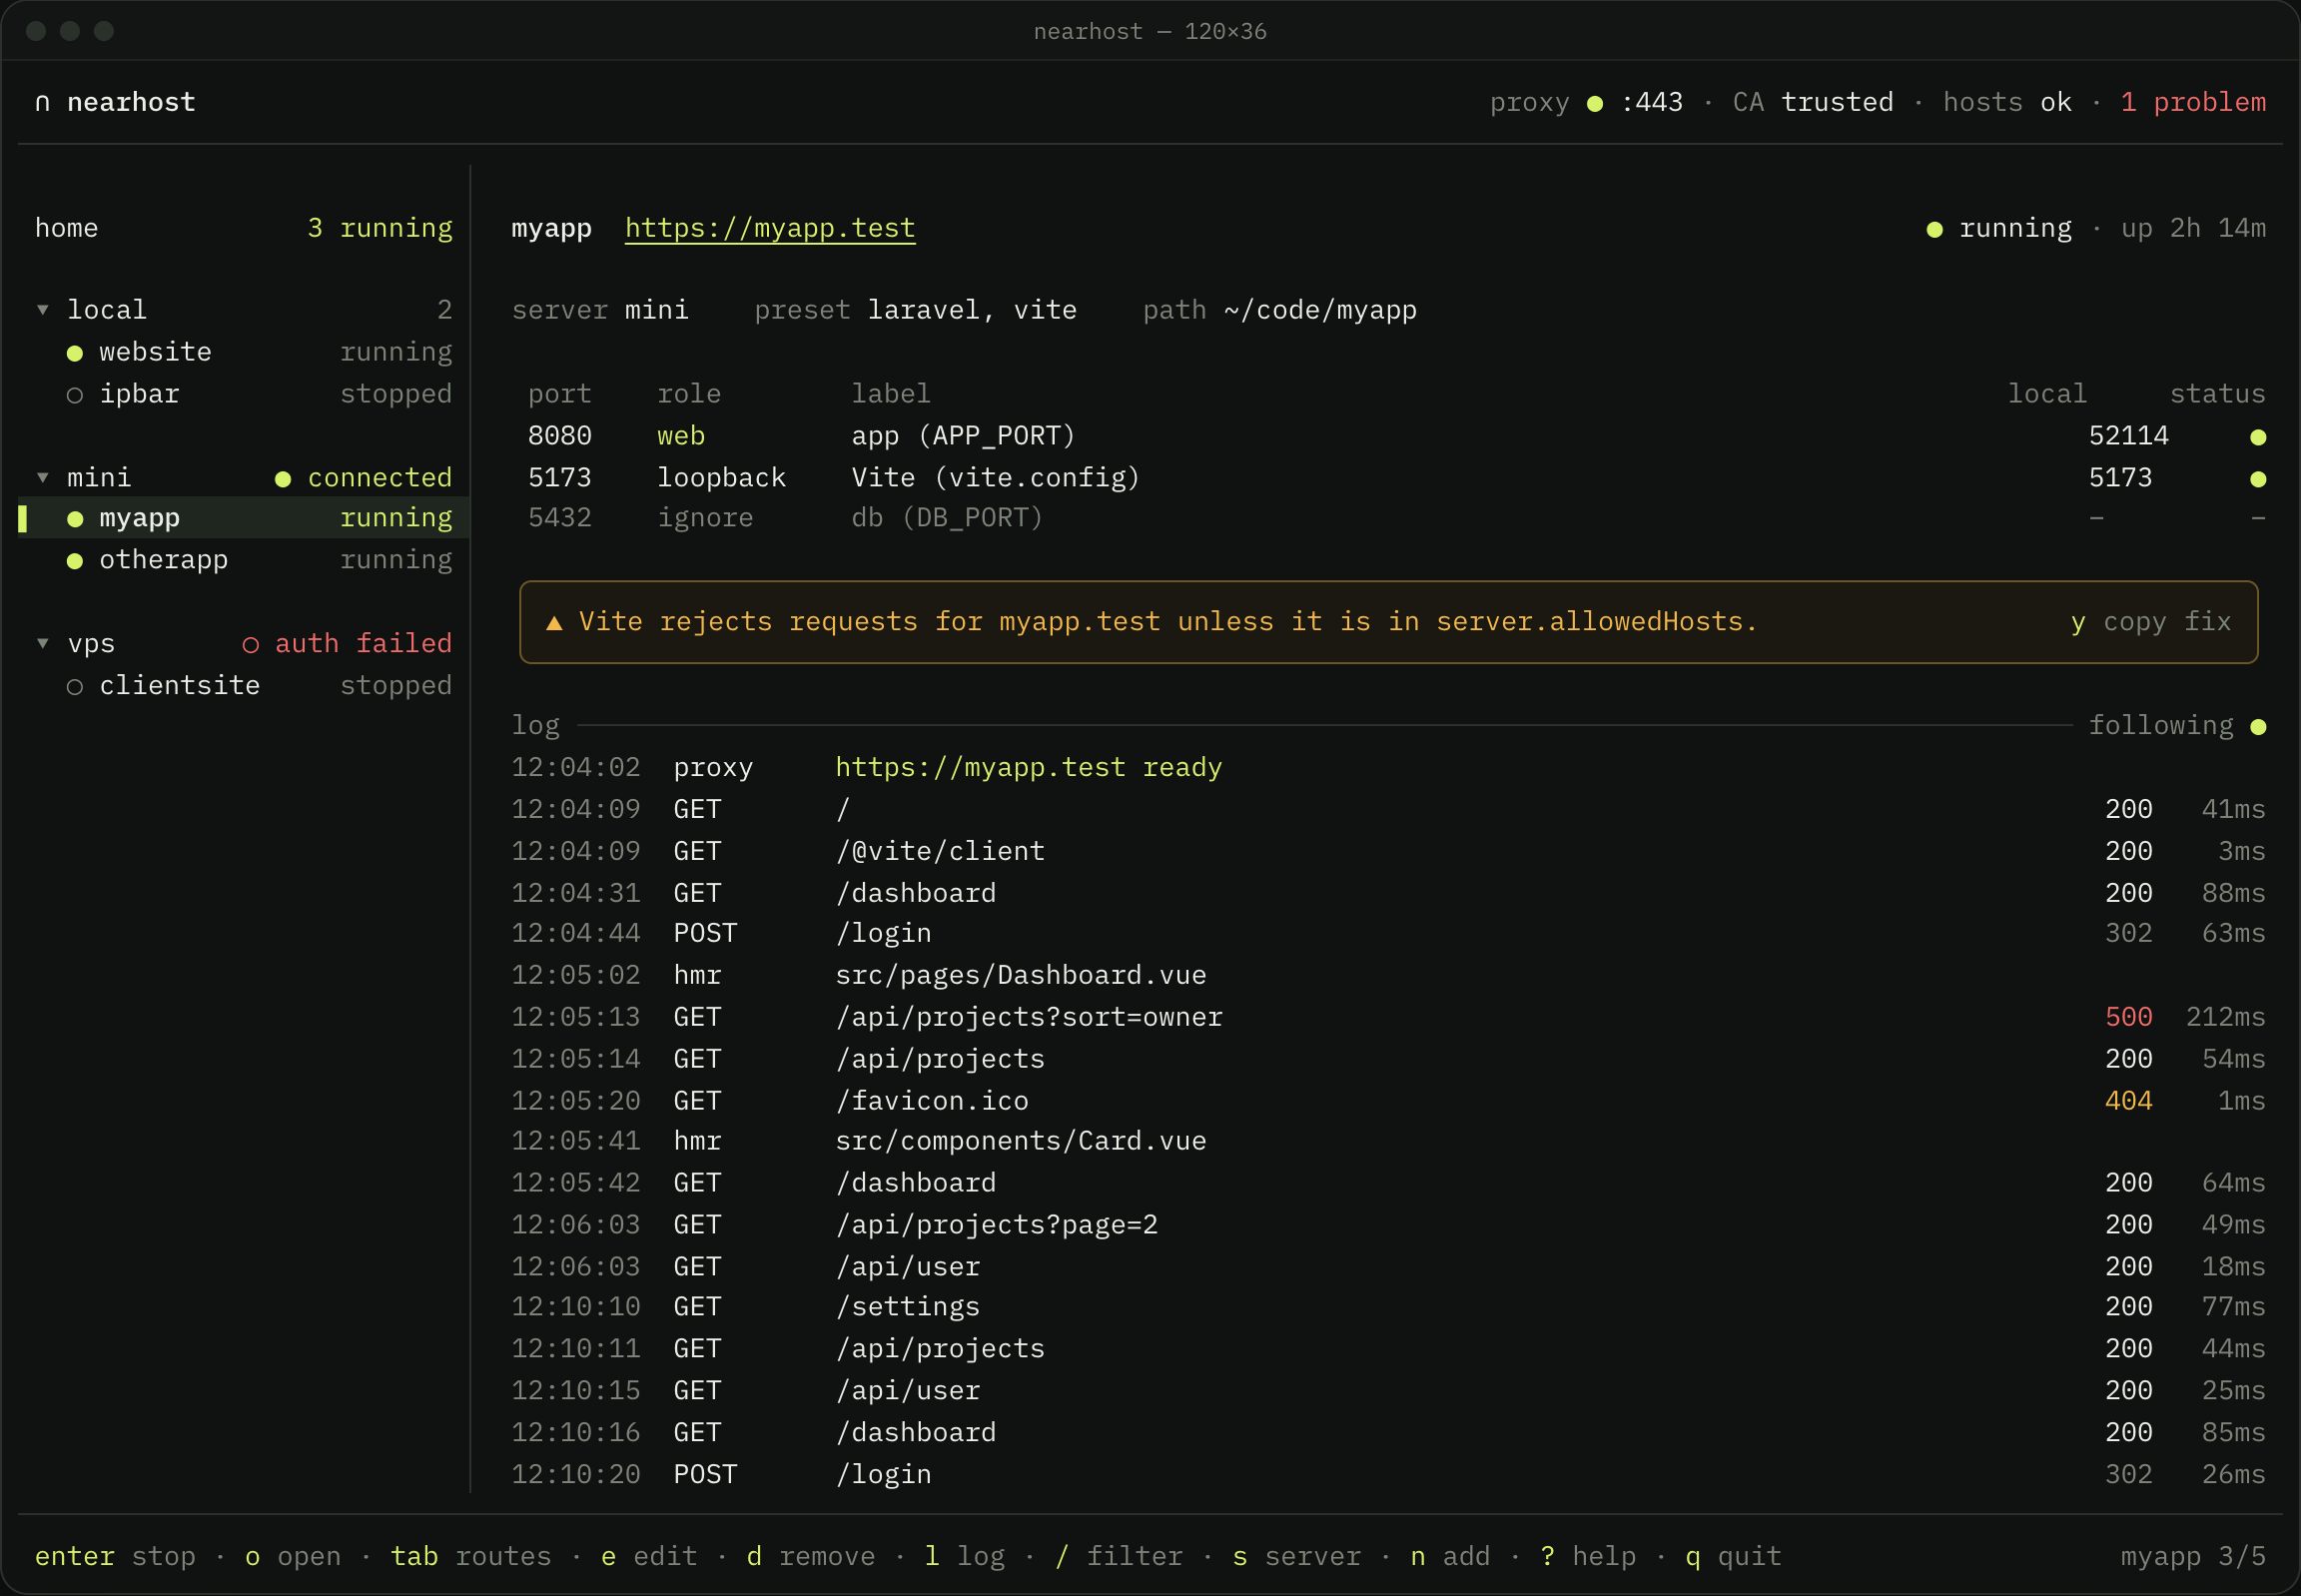2301x1596 pixels.
Task: Click the '1 problem' indicator
Action: pyautogui.click(x=2193, y=102)
